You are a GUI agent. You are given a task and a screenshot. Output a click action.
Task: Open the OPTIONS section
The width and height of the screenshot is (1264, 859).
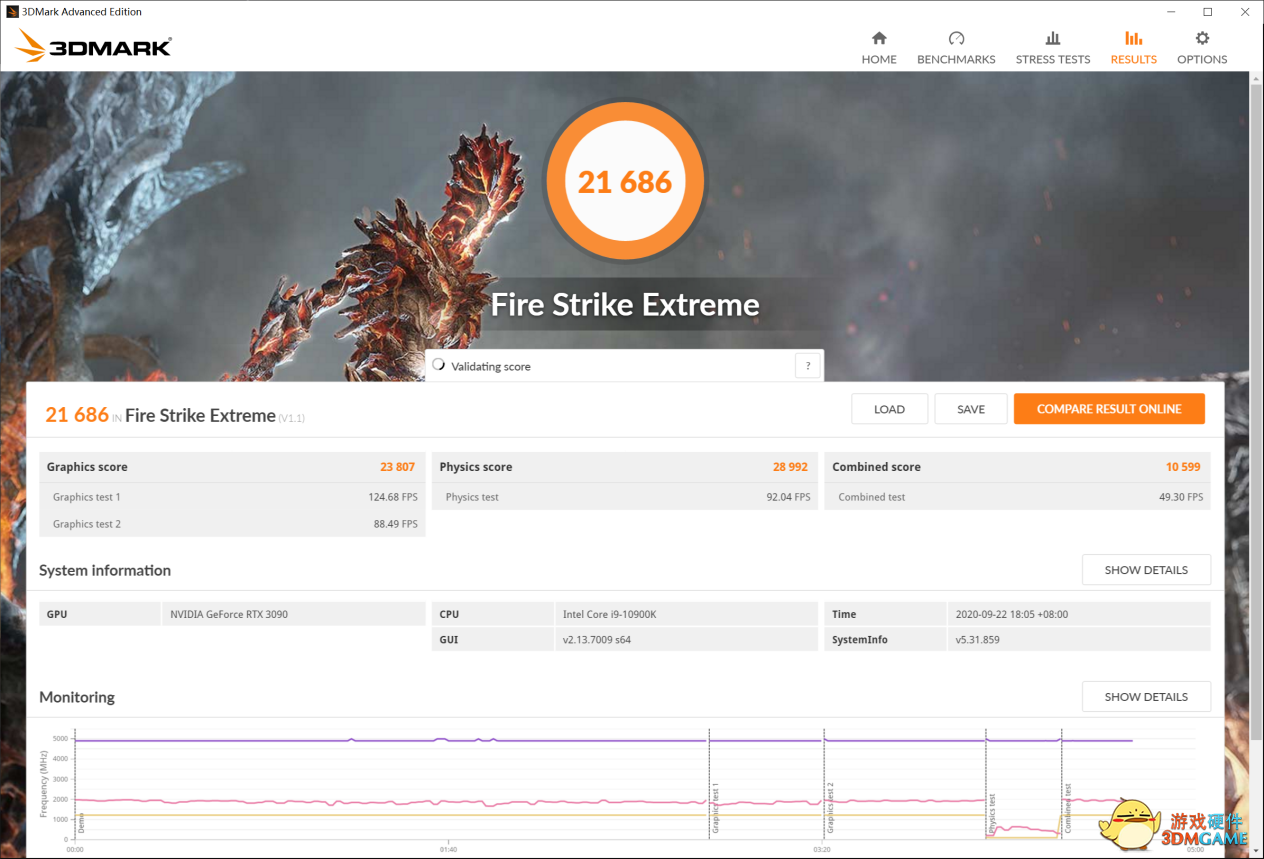click(1202, 48)
